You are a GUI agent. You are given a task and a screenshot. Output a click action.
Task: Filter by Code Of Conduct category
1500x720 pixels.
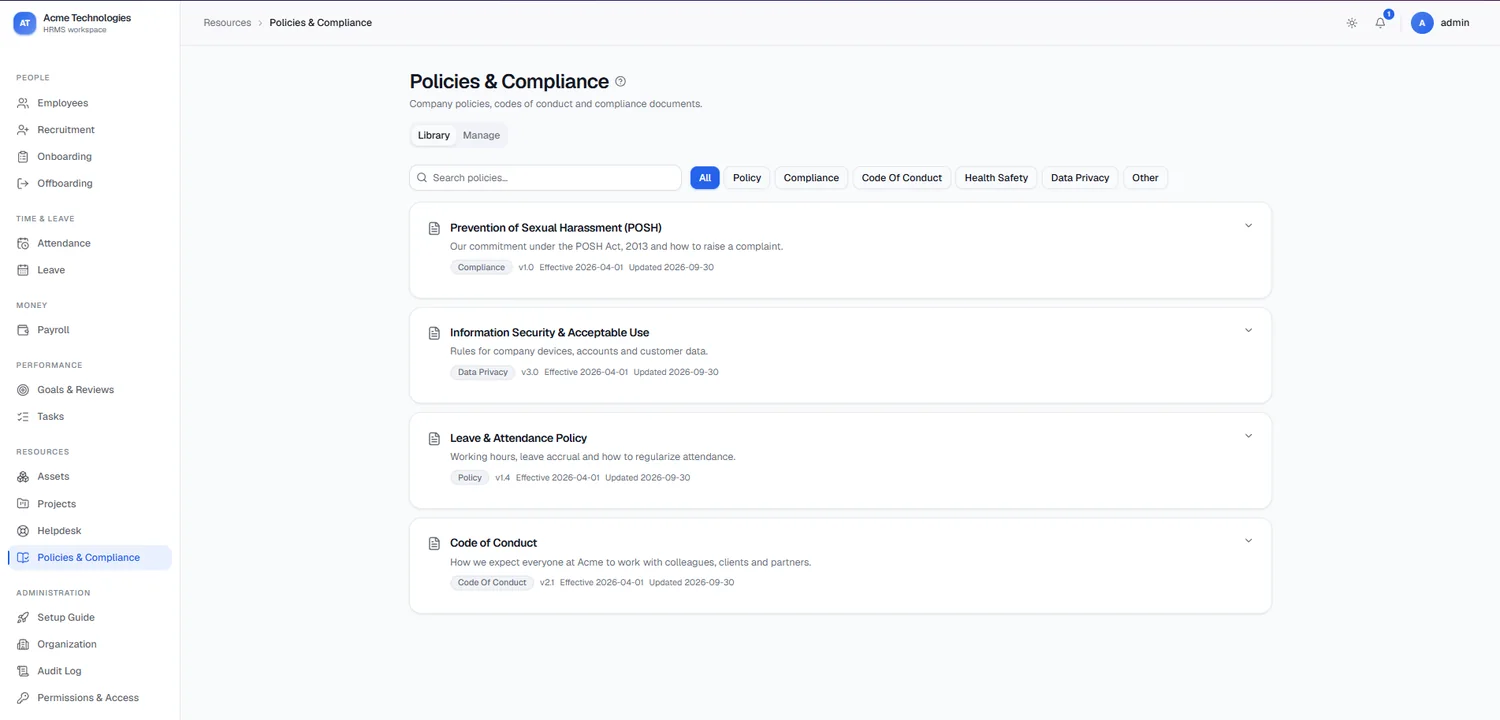(x=902, y=178)
